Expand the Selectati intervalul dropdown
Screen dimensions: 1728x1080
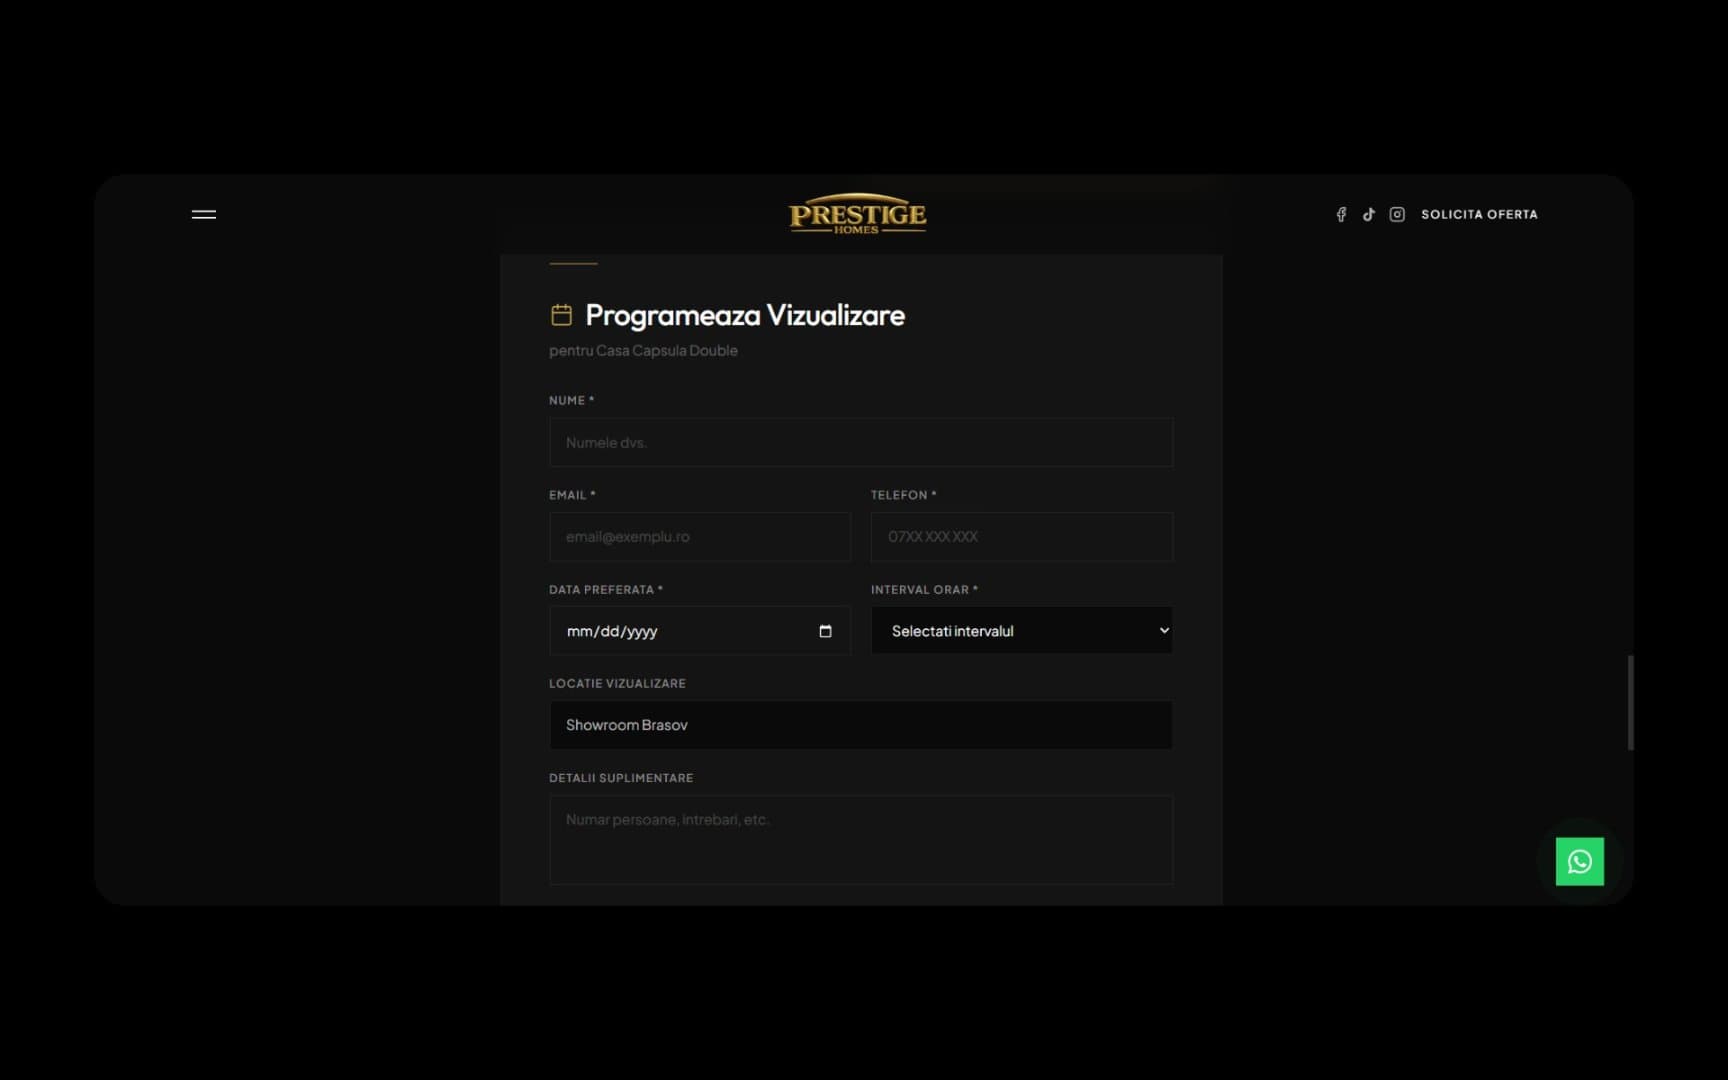[x=1022, y=631]
